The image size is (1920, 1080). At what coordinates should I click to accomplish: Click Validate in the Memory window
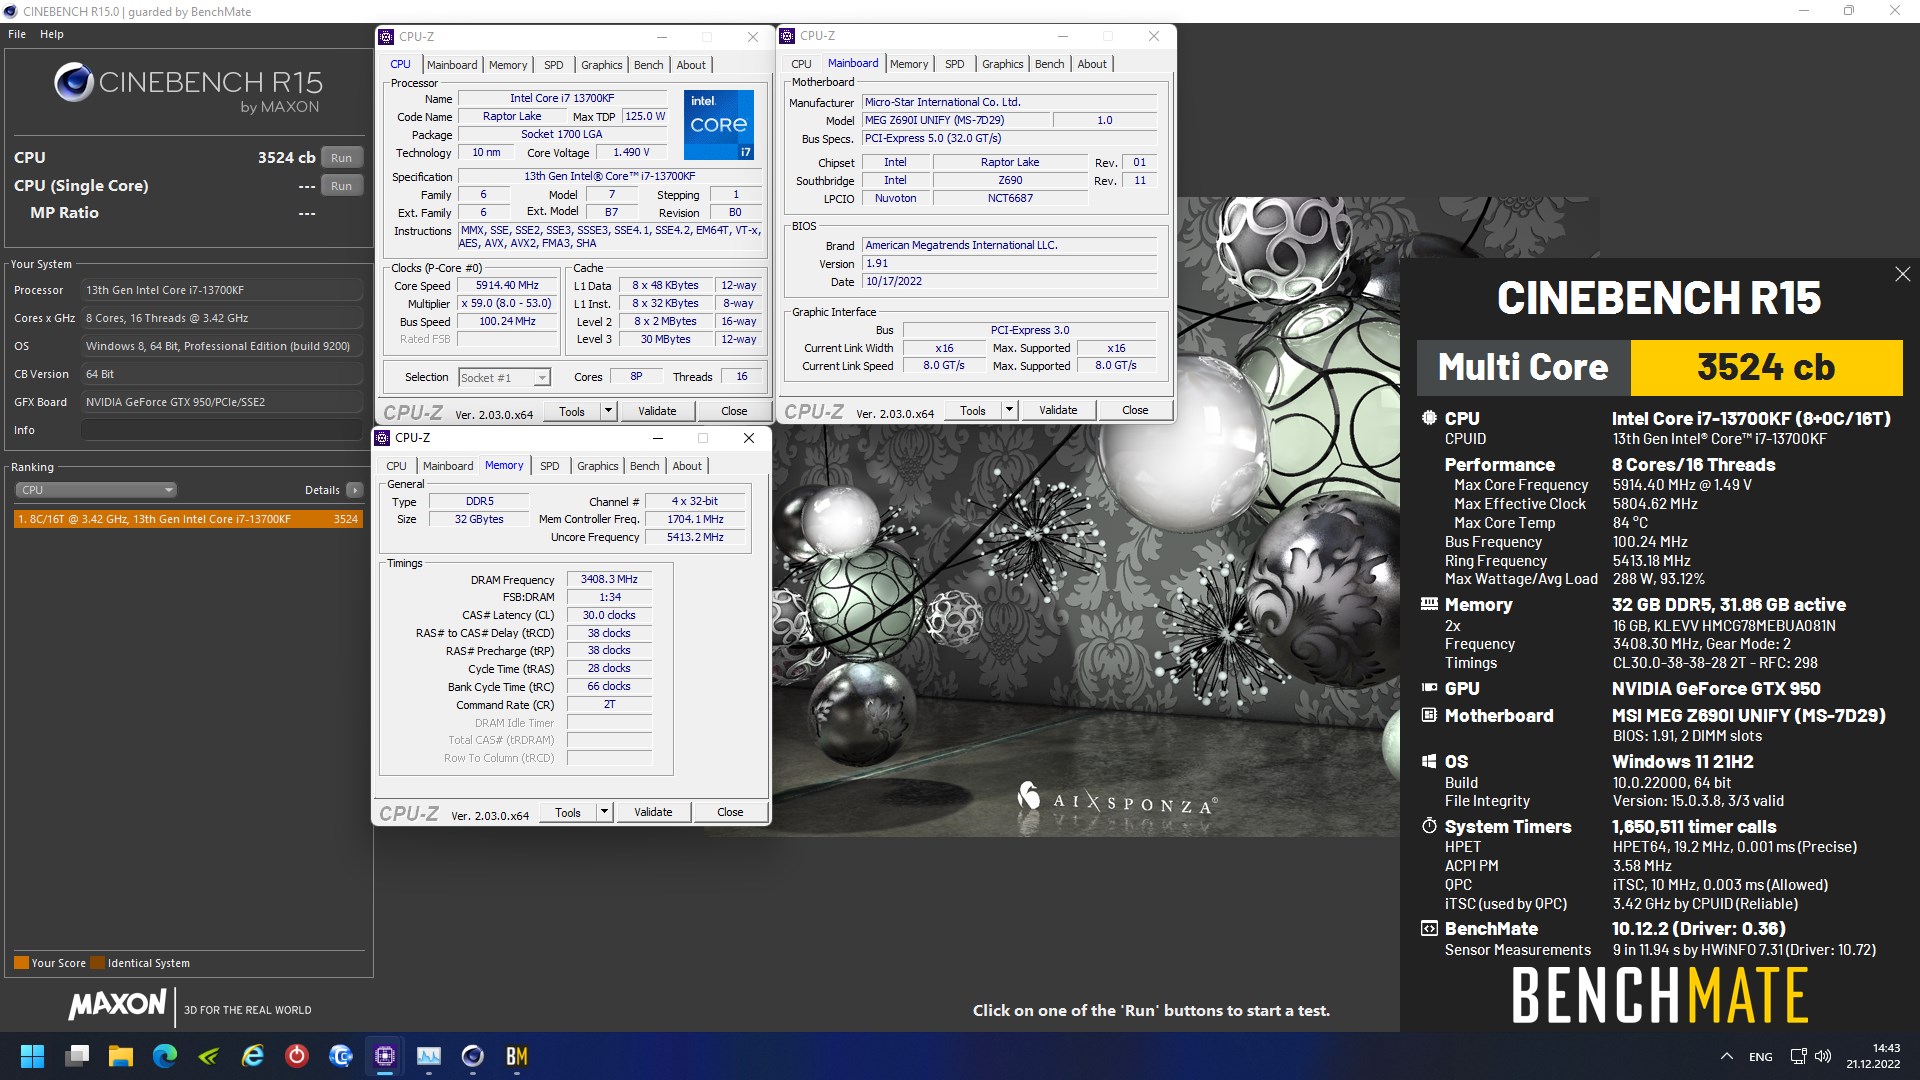coord(653,812)
